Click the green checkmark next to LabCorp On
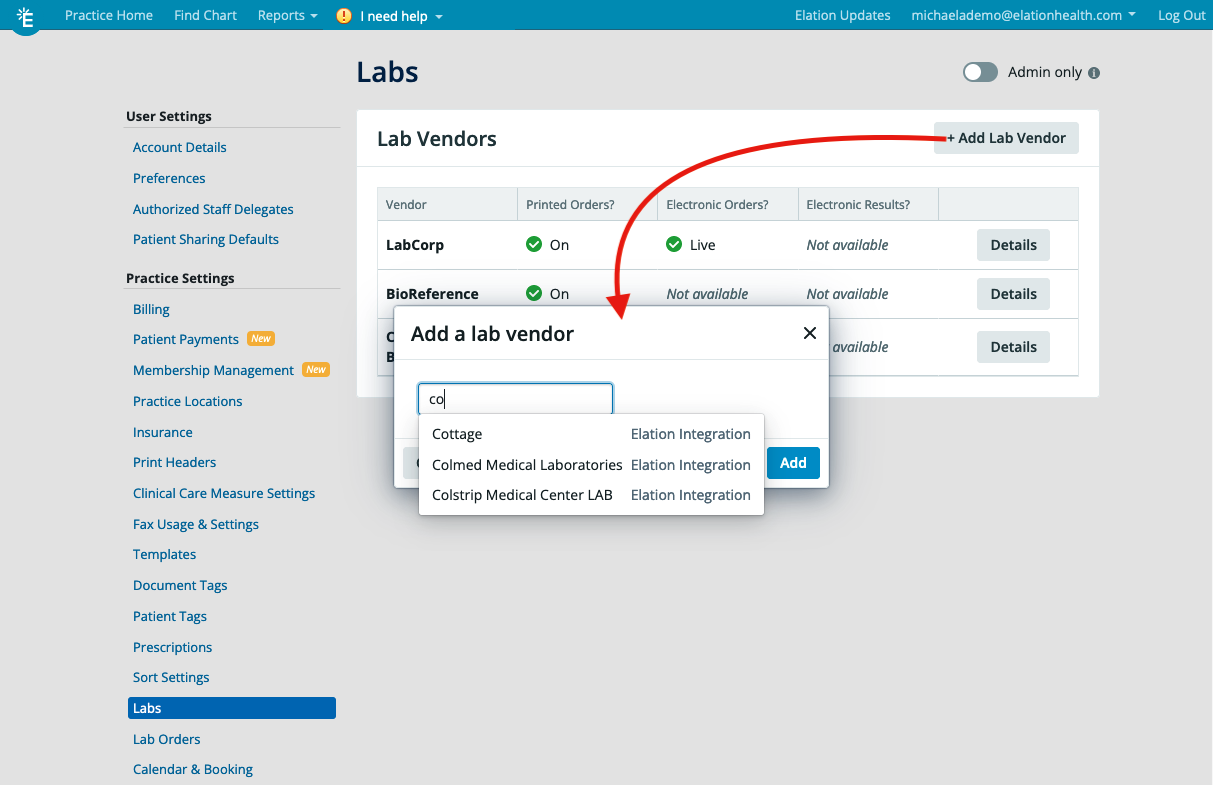Image resolution: width=1213 pixels, height=785 pixels. click(x=534, y=244)
